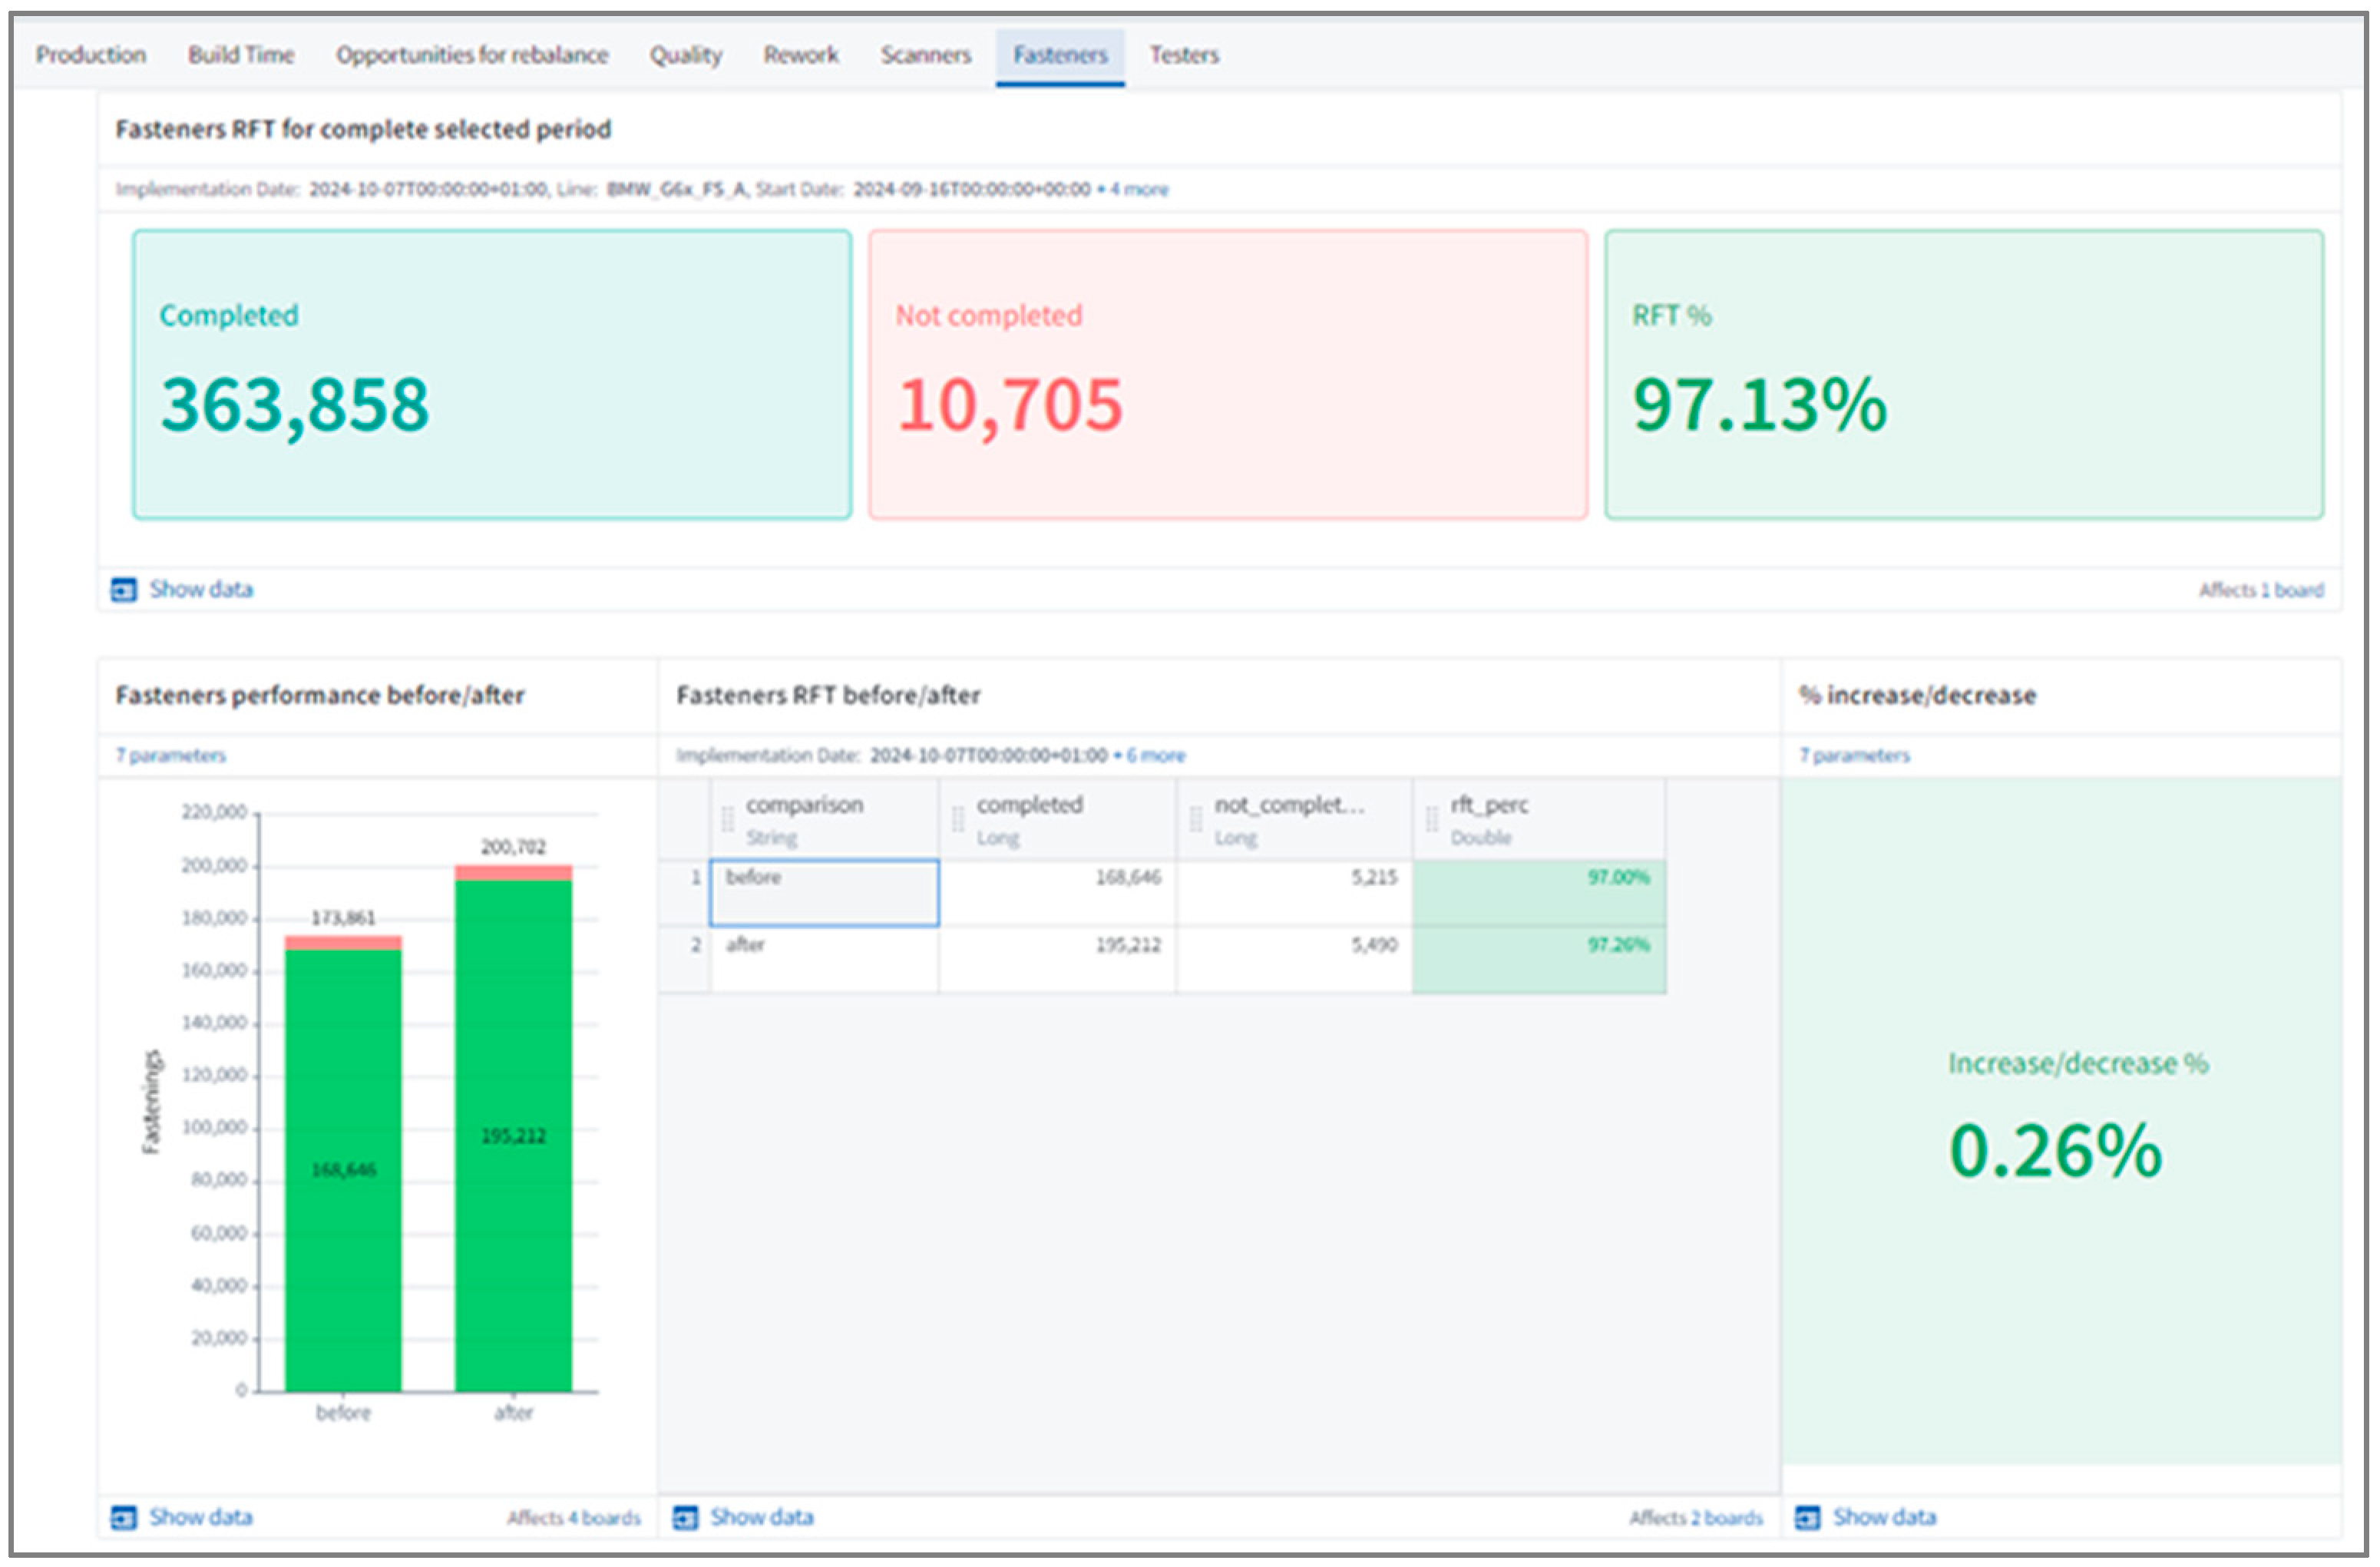Click the rft_perc column drag handle

pyautogui.click(x=1431, y=820)
